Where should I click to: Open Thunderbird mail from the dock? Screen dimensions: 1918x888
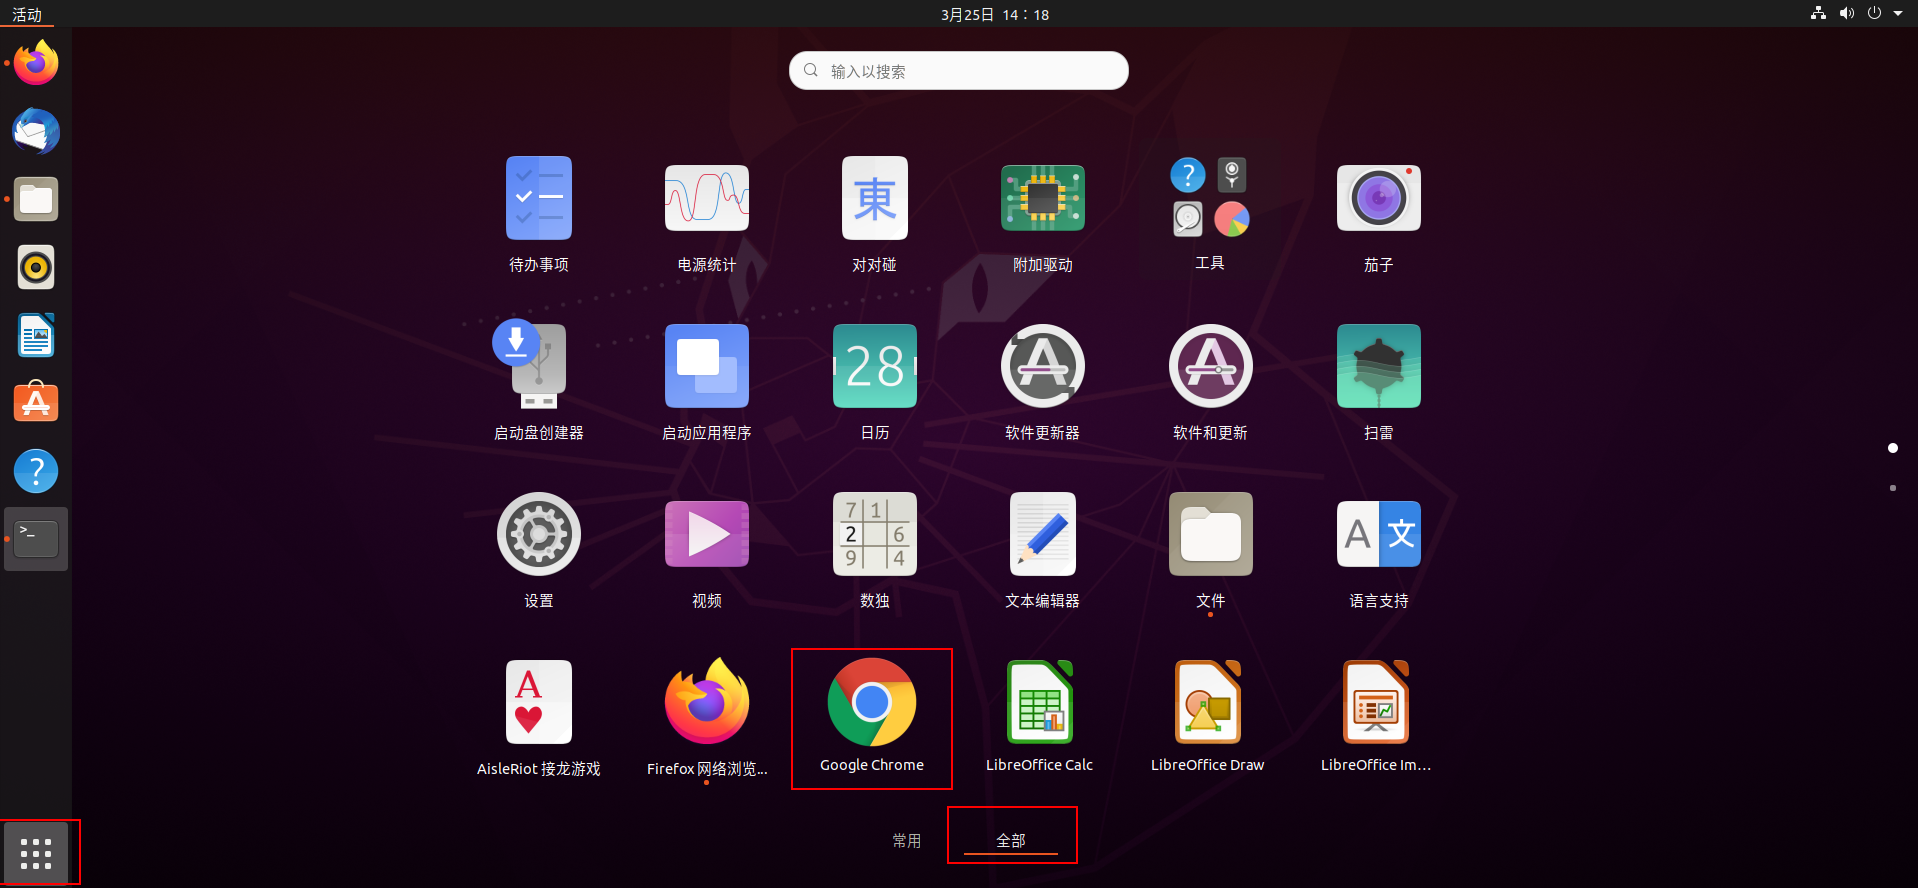tap(36, 132)
